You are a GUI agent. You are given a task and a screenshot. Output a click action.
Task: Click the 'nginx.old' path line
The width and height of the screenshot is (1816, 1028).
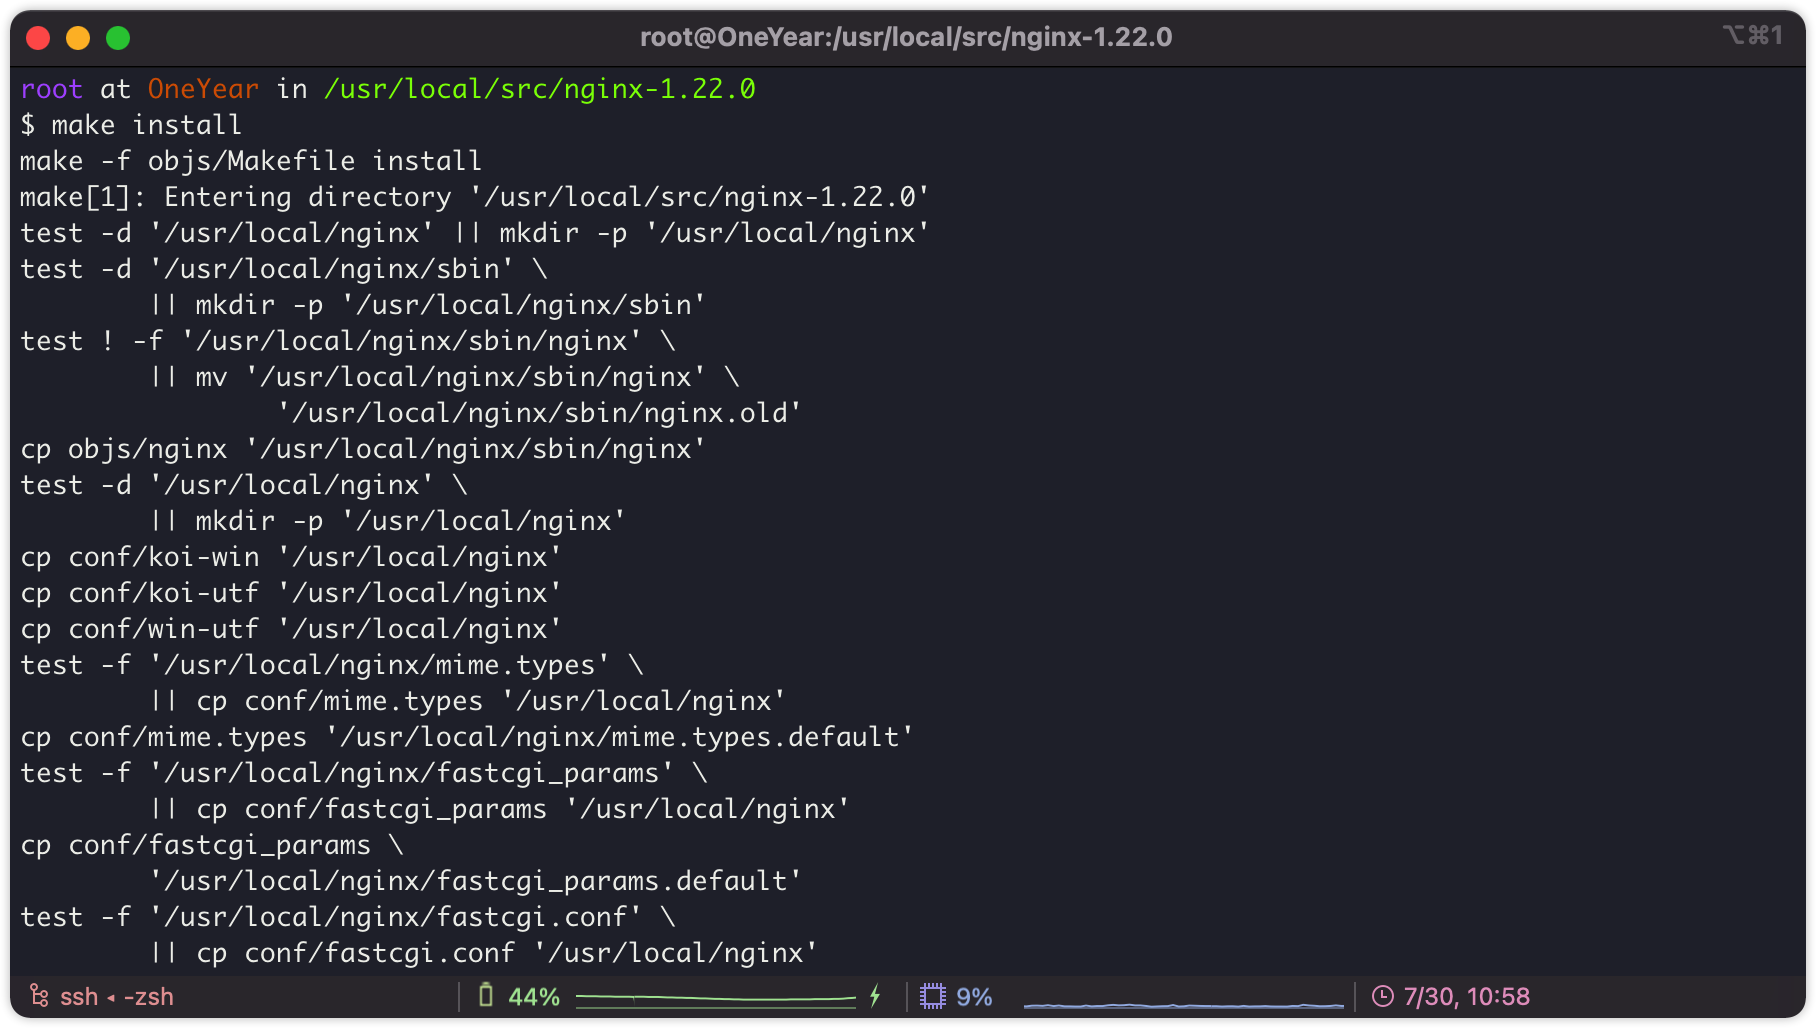point(540,413)
